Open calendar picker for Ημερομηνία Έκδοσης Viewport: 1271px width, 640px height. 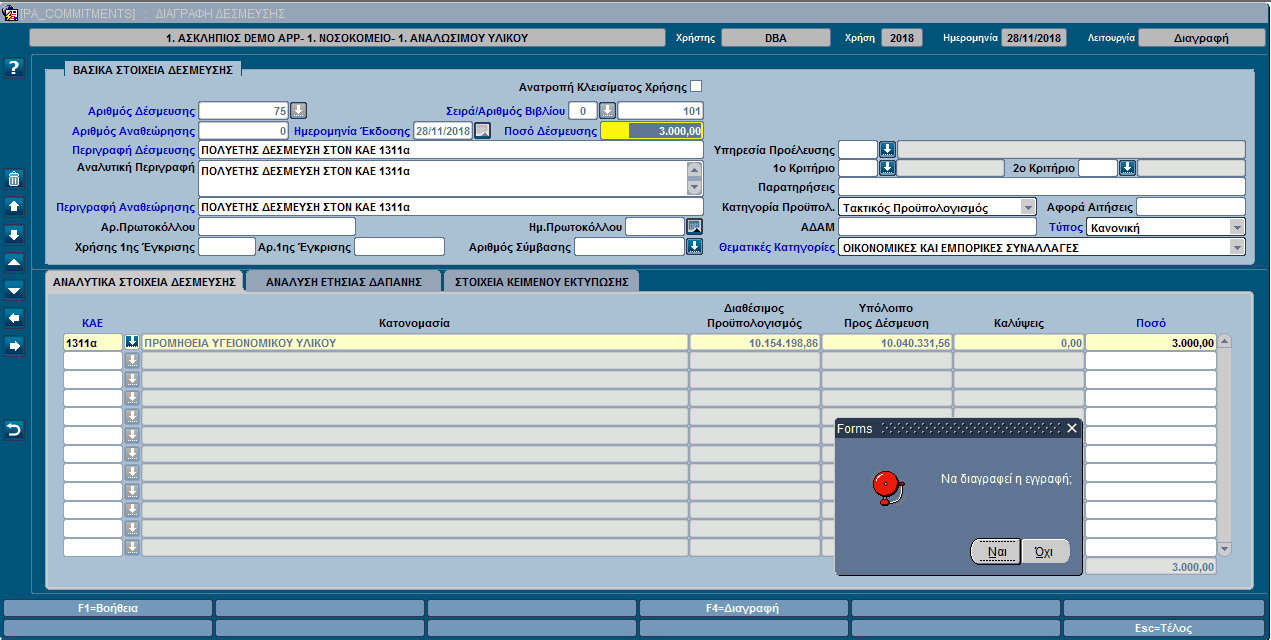(x=482, y=130)
